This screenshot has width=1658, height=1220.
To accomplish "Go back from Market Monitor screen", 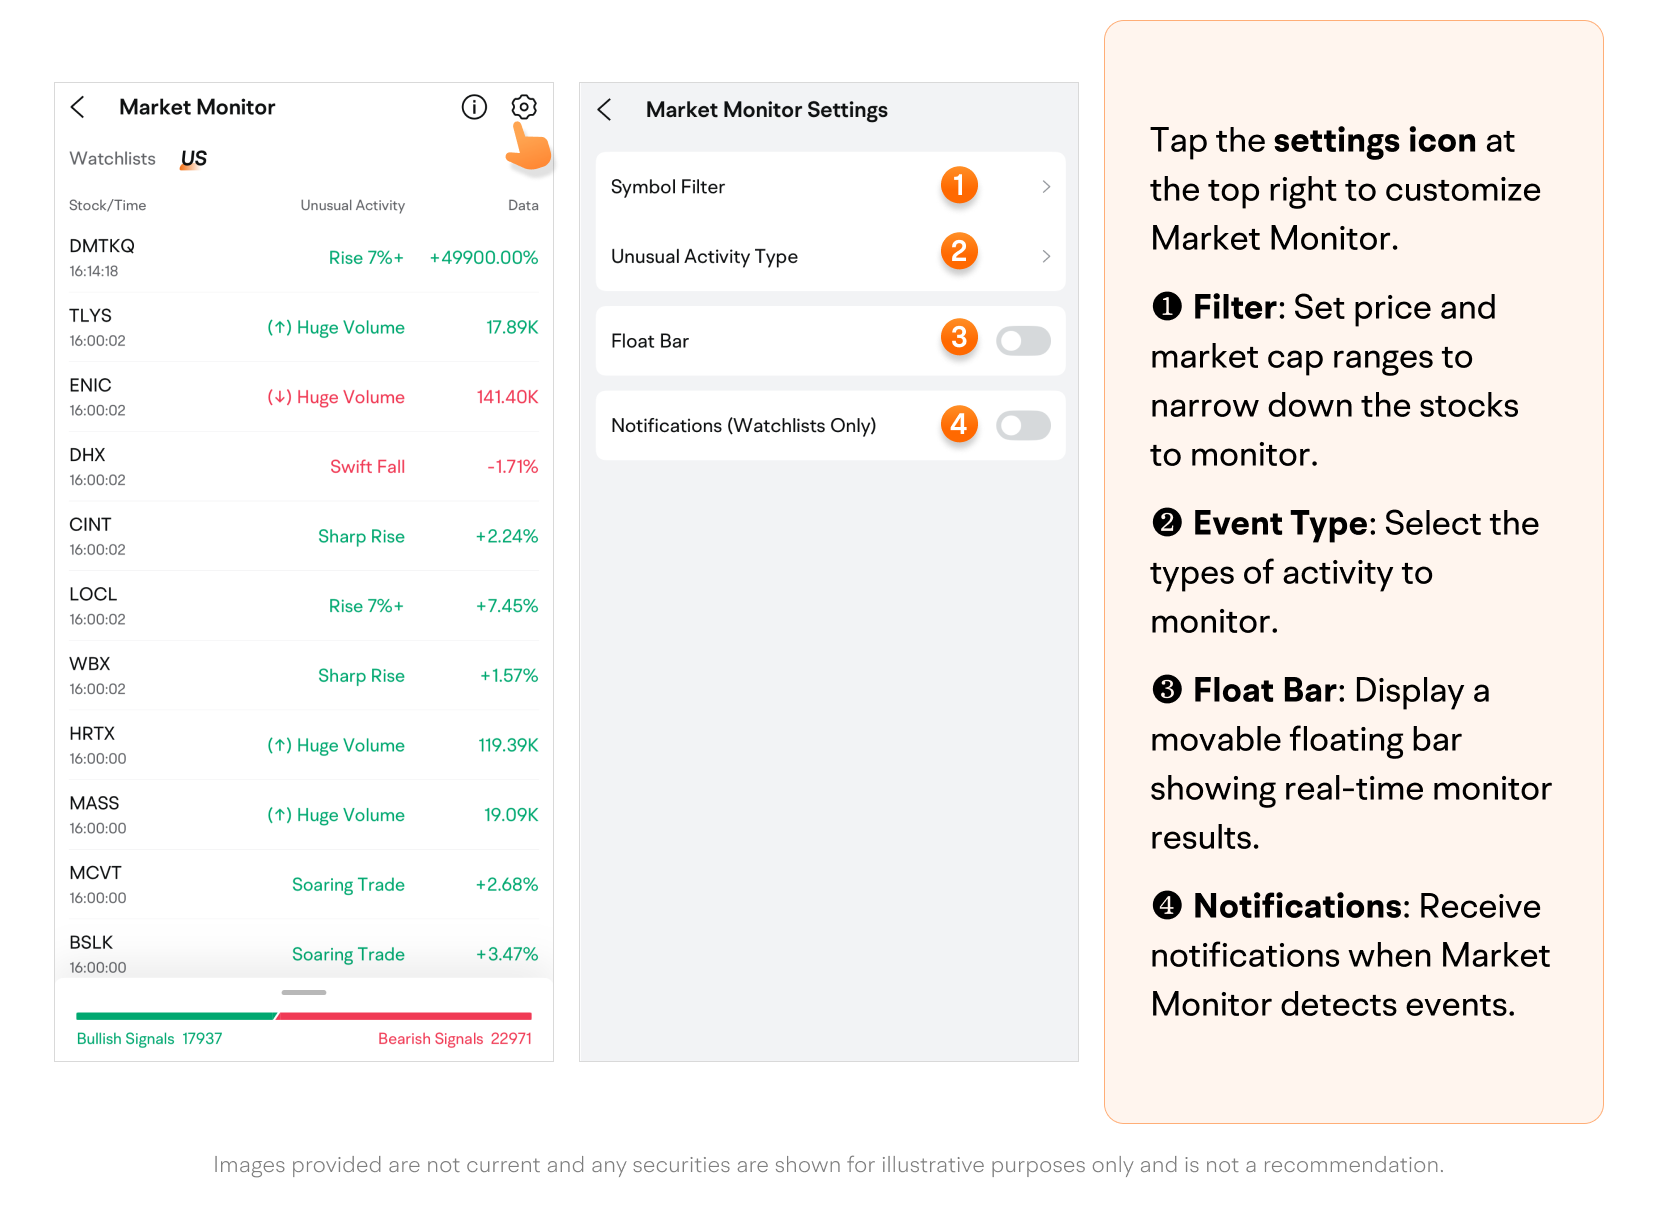I will [x=78, y=107].
